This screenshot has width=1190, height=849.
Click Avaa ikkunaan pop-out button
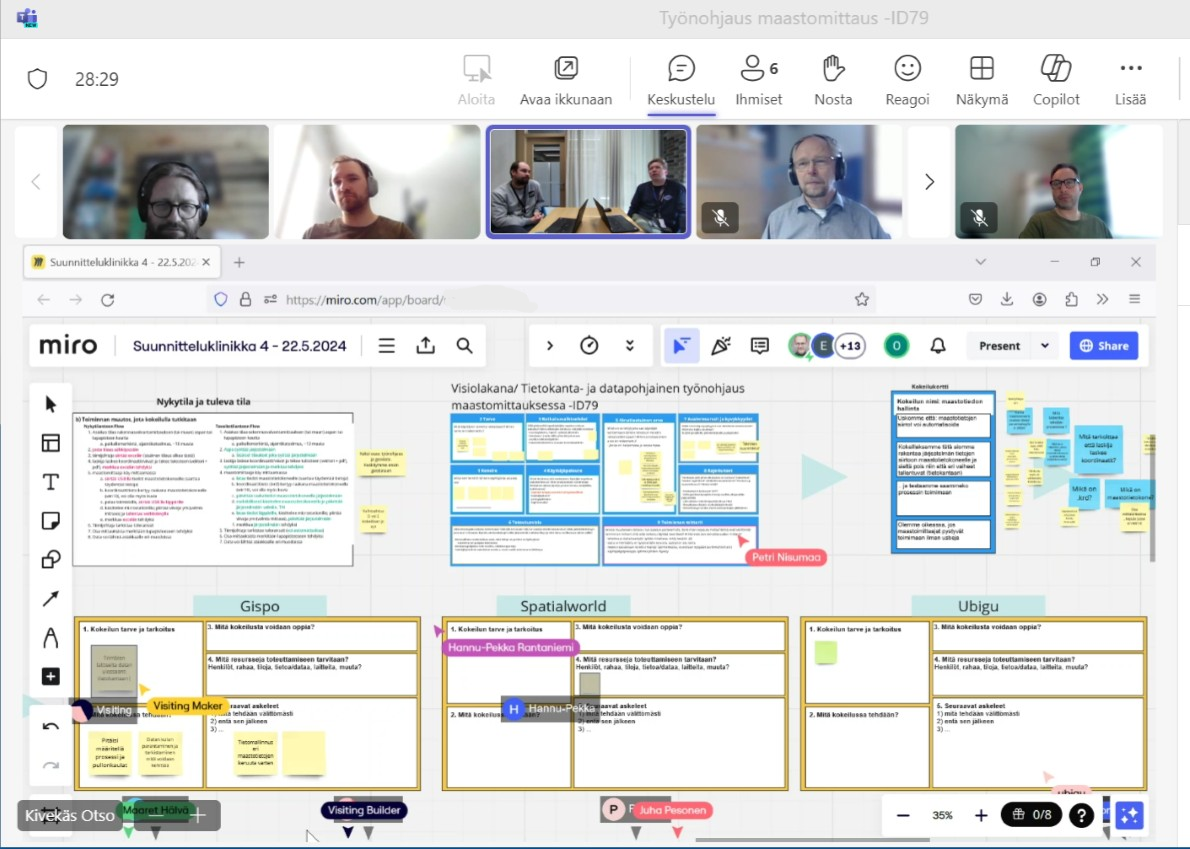click(x=565, y=80)
